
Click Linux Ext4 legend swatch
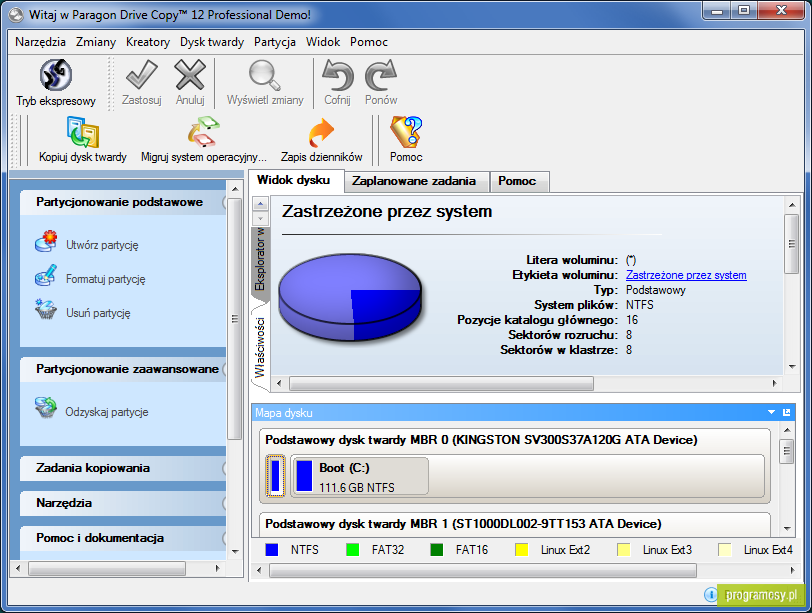pos(724,550)
